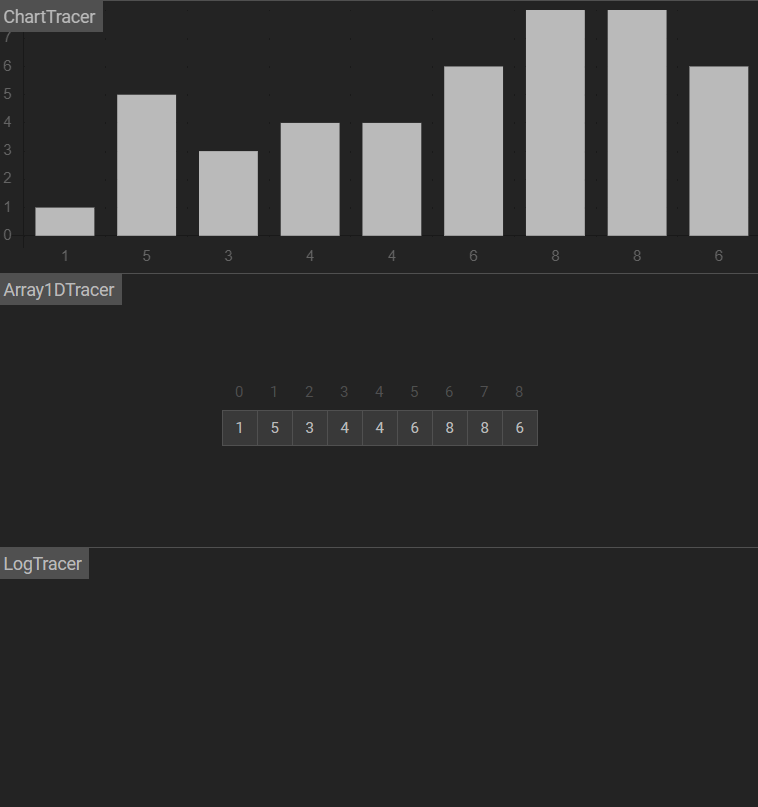This screenshot has width=758, height=807.
Task: Click array cell at index 5 containing 6
Action: click(x=414, y=428)
